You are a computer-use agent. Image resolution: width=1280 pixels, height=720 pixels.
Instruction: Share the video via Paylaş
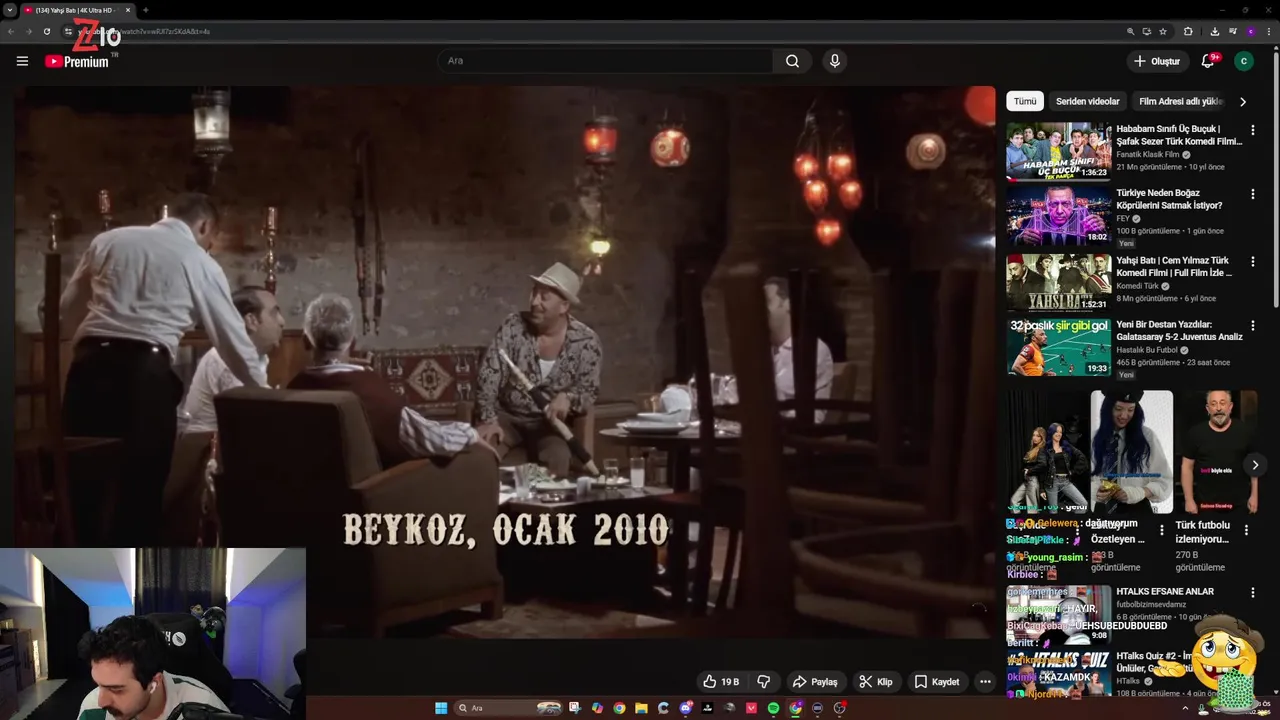(815, 682)
